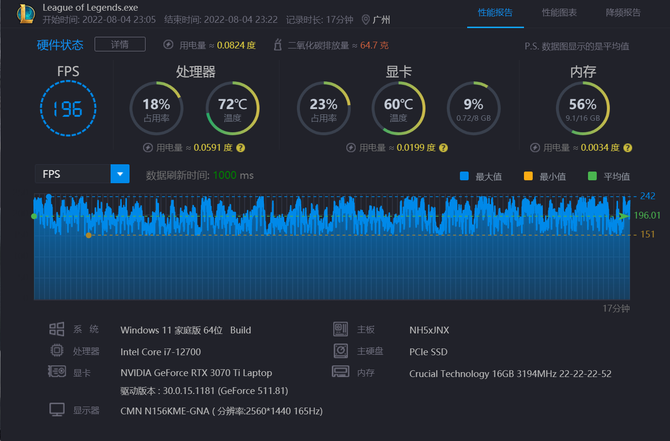The width and height of the screenshot is (670, 441).
Task: Click the total power usage icon
Action: pyautogui.click(x=168, y=44)
